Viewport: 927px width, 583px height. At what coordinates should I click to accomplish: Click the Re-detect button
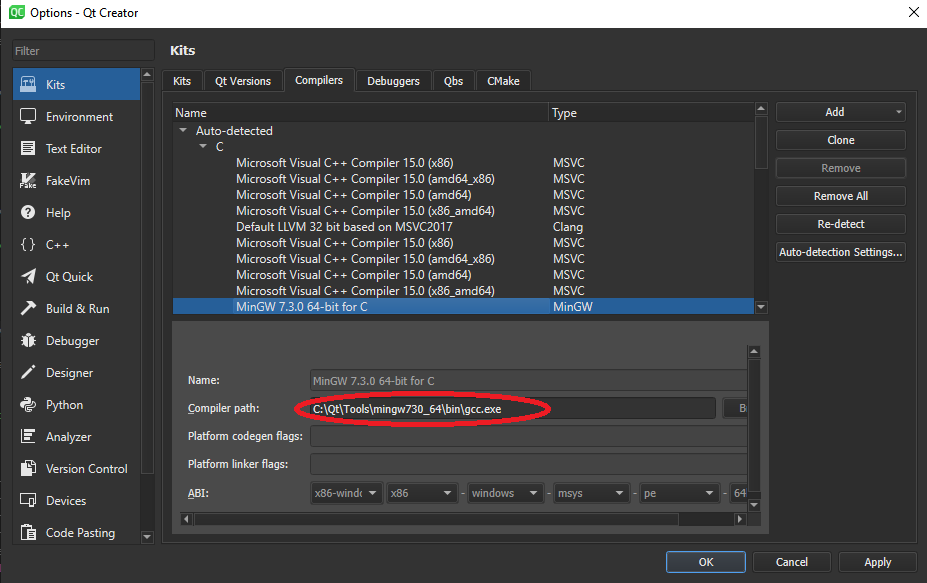pos(841,224)
